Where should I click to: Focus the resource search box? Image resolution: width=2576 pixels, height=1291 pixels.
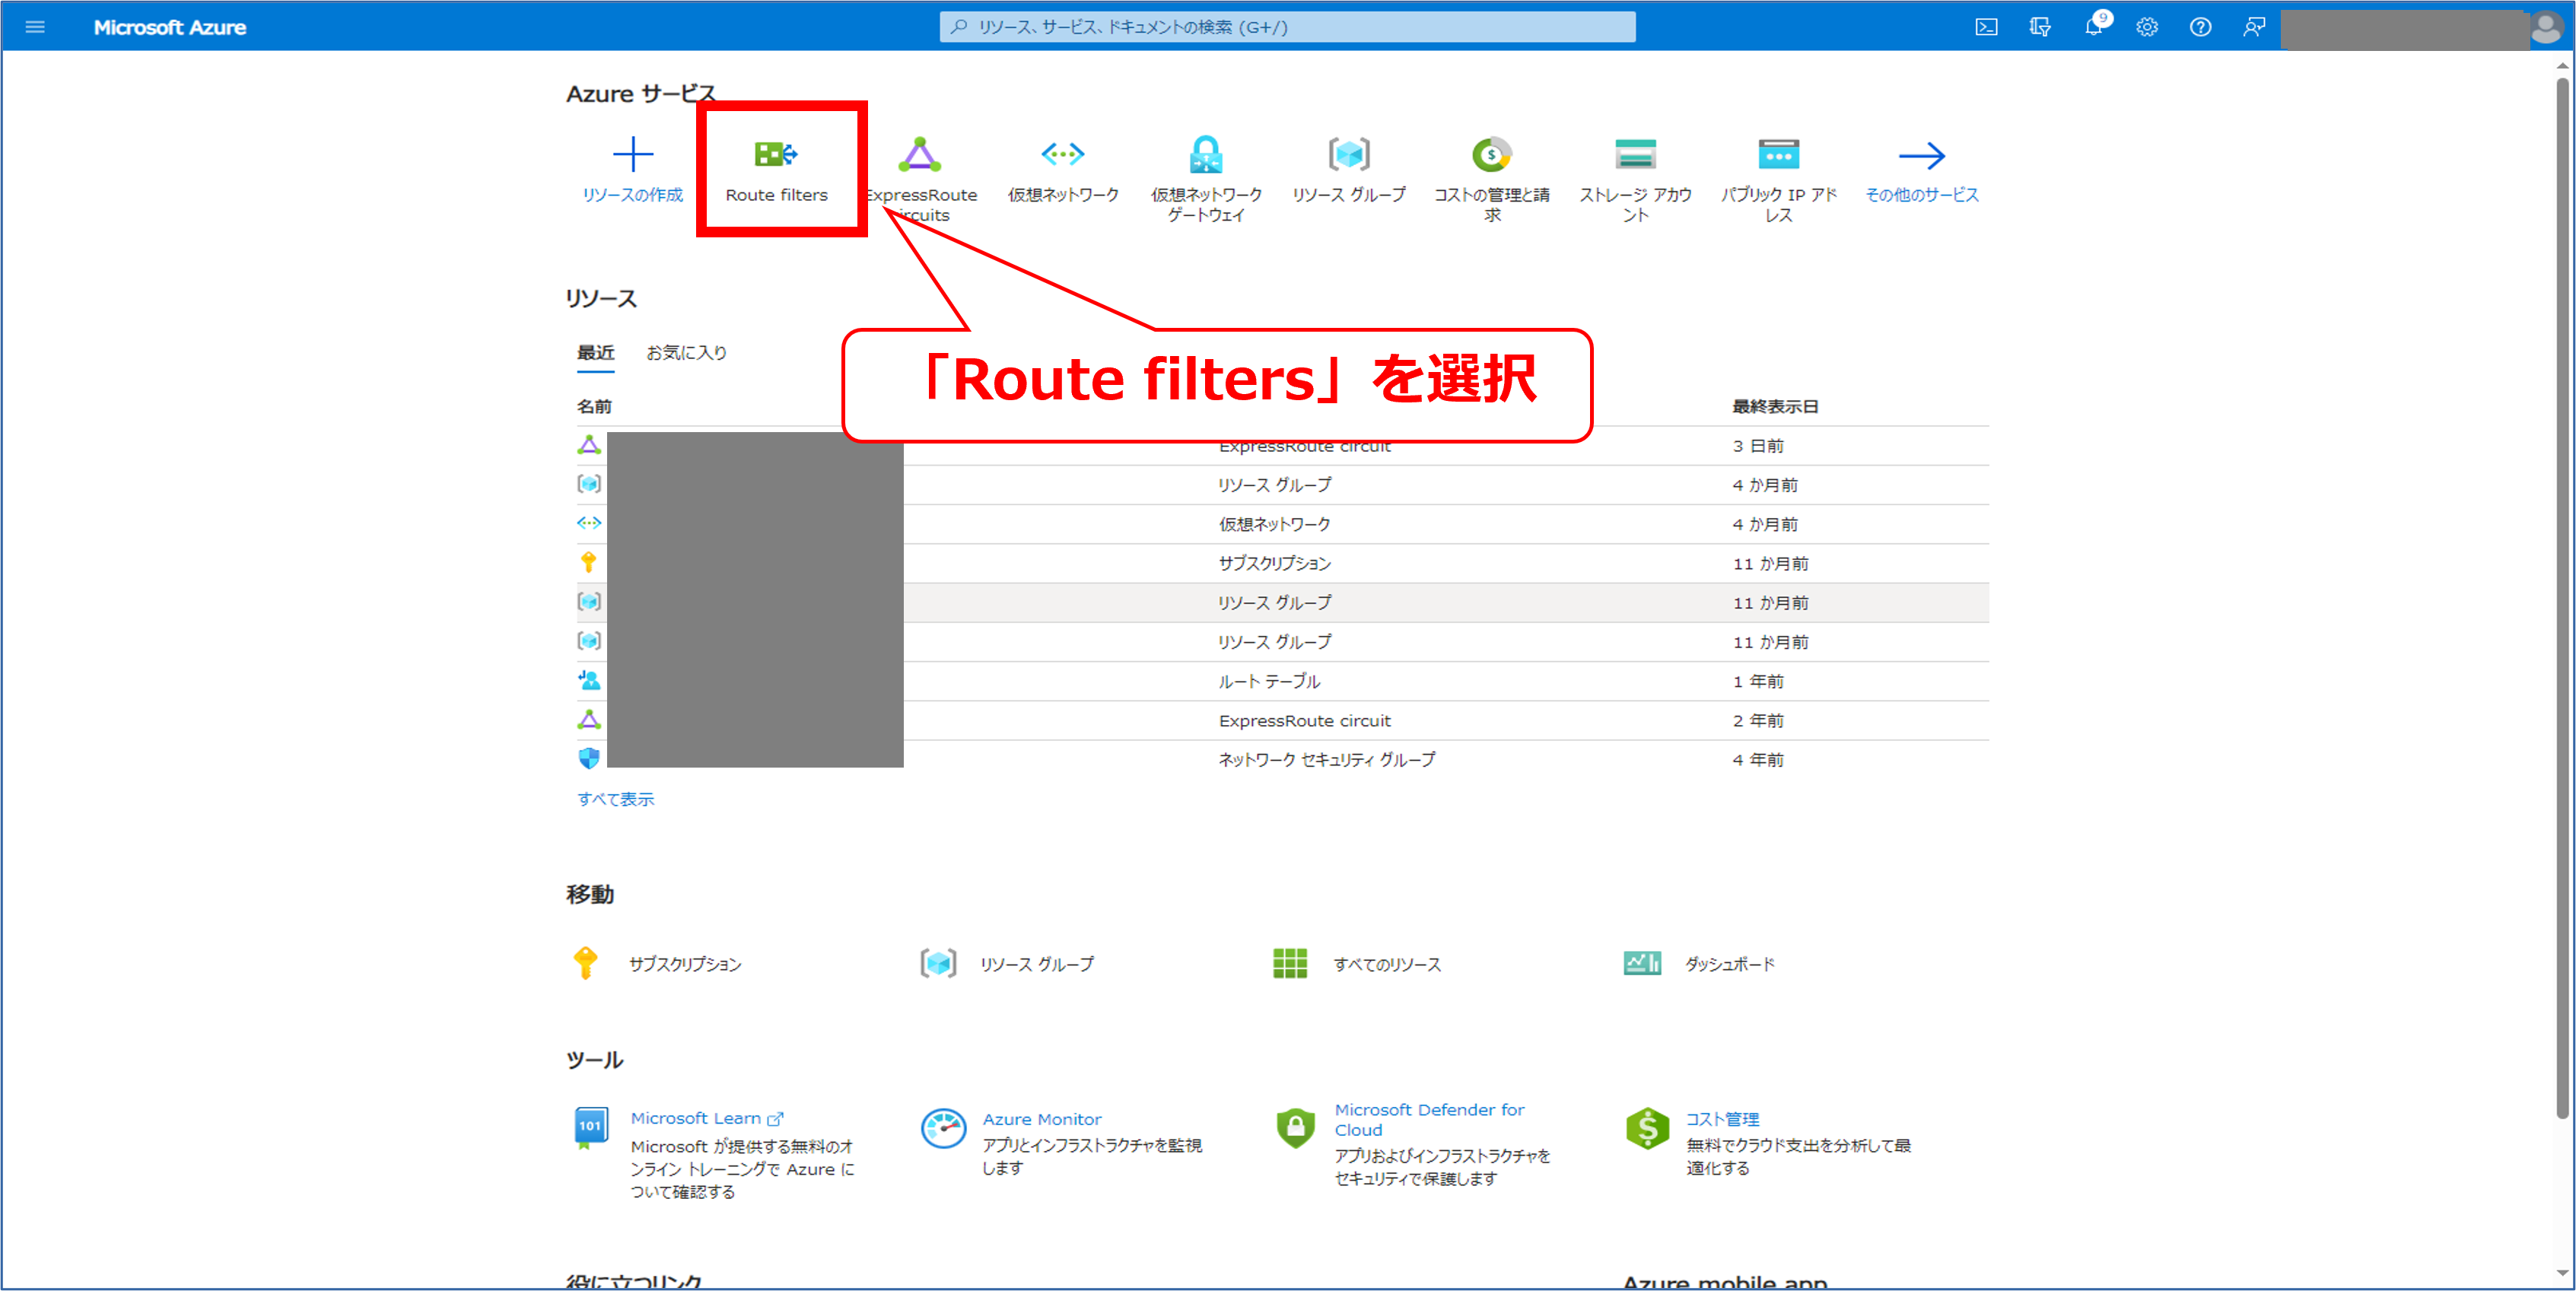click(x=1287, y=27)
